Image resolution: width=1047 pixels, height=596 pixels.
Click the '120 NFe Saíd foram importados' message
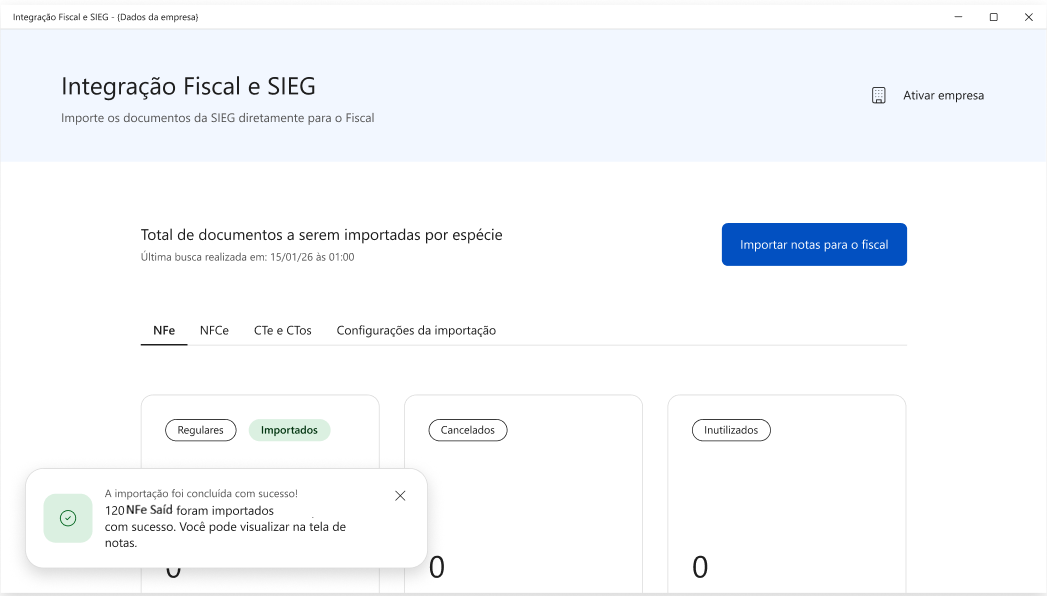pos(225,527)
